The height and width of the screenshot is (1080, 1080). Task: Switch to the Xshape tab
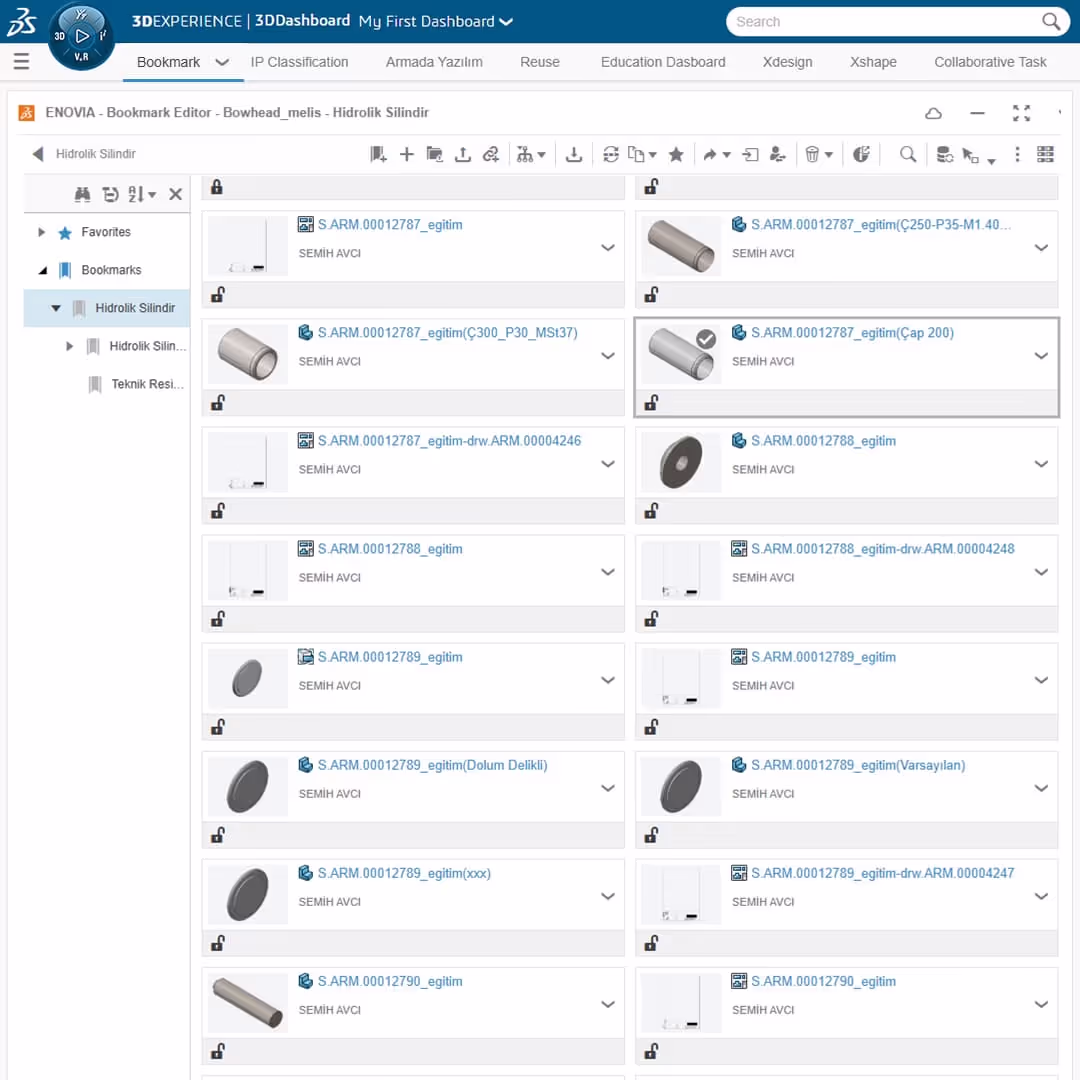coord(873,62)
